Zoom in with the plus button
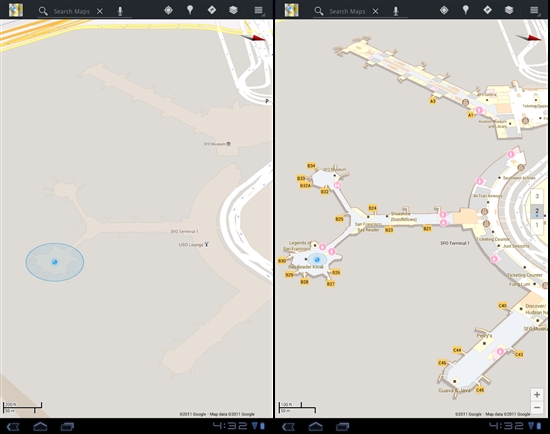This screenshot has height=434, width=550. (537, 394)
